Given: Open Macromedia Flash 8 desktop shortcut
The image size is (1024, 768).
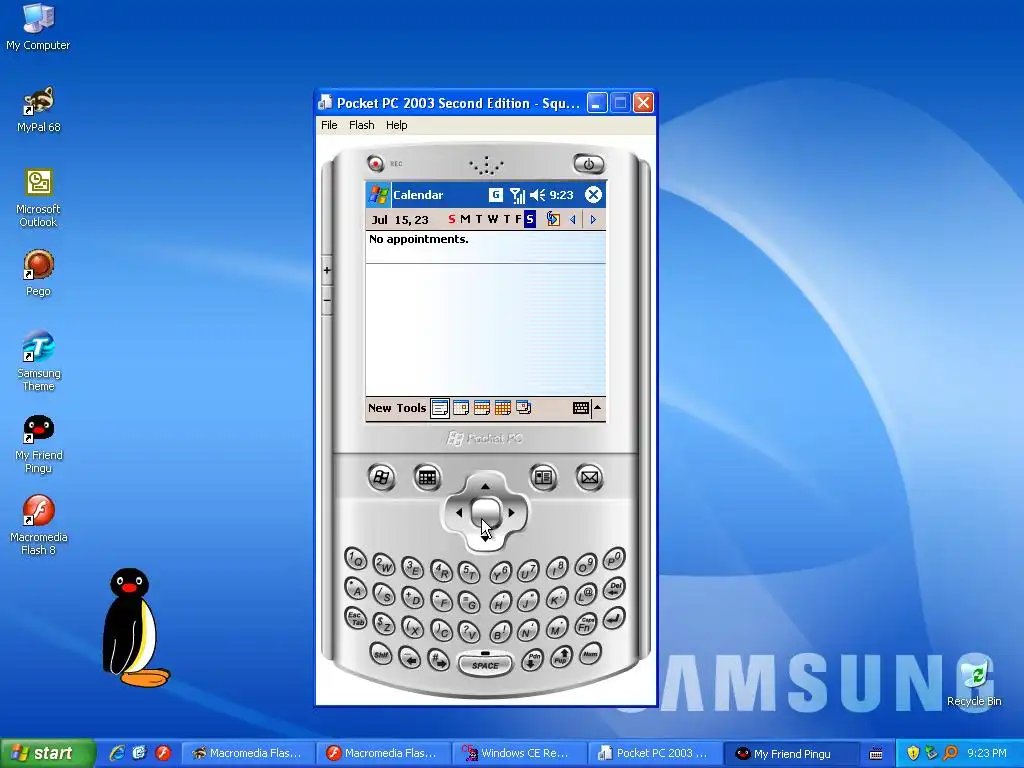Looking at the screenshot, I should click(38, 526).
